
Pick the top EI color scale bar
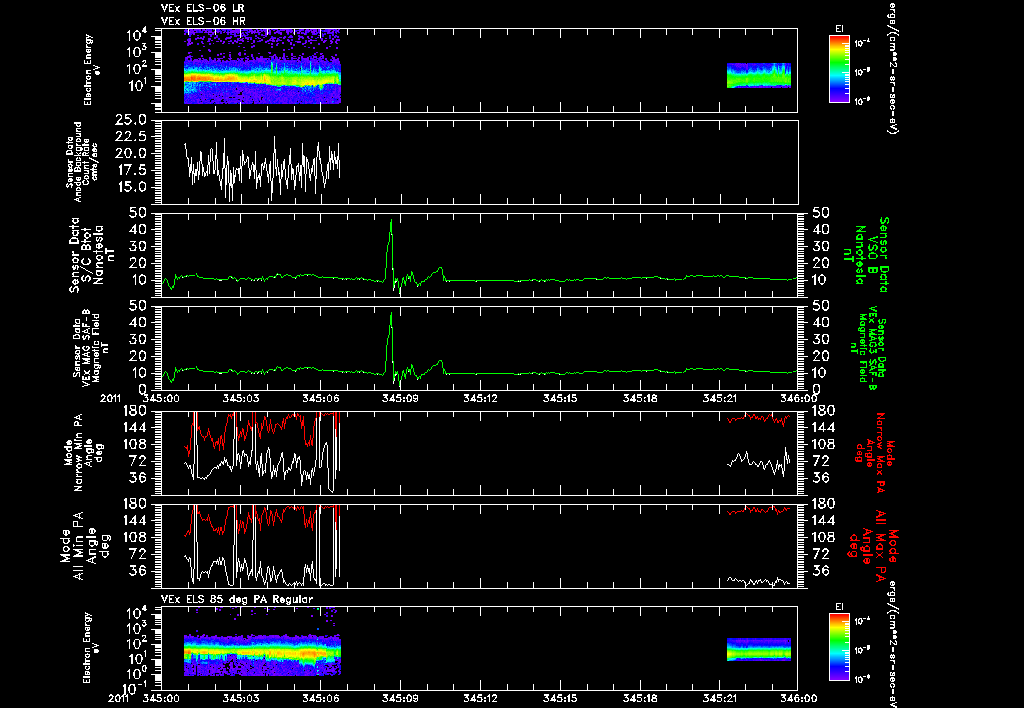[839, 69]
